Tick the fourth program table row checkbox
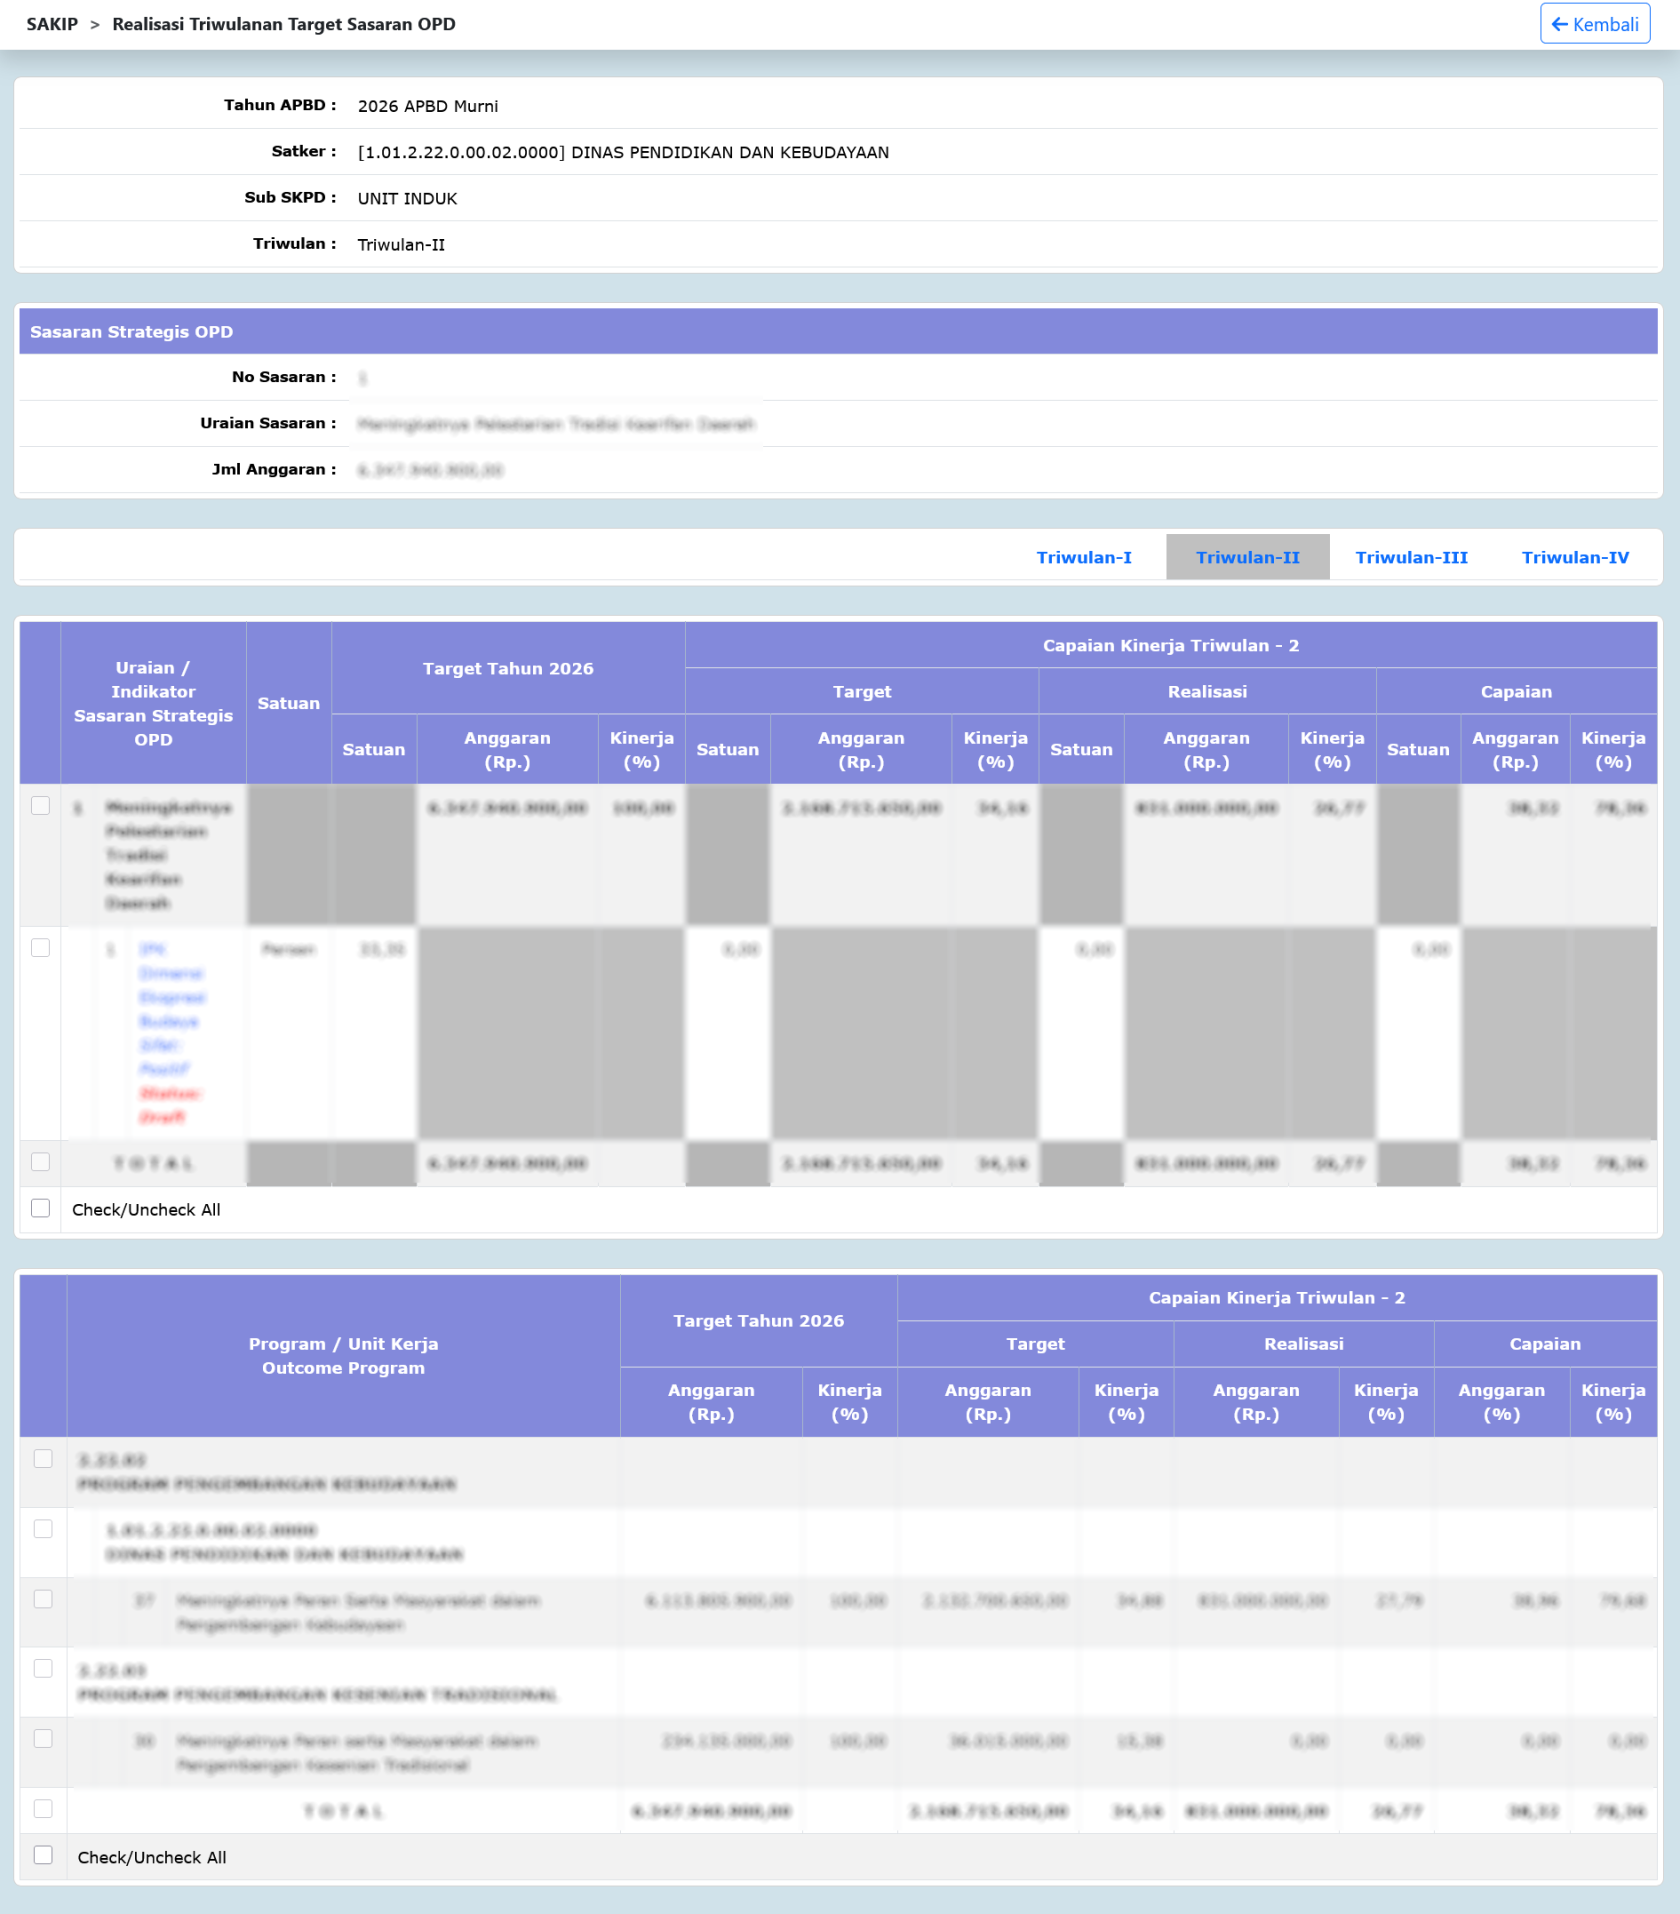The height and width of the screenshot is (1914, 1680). [43, 1668]
